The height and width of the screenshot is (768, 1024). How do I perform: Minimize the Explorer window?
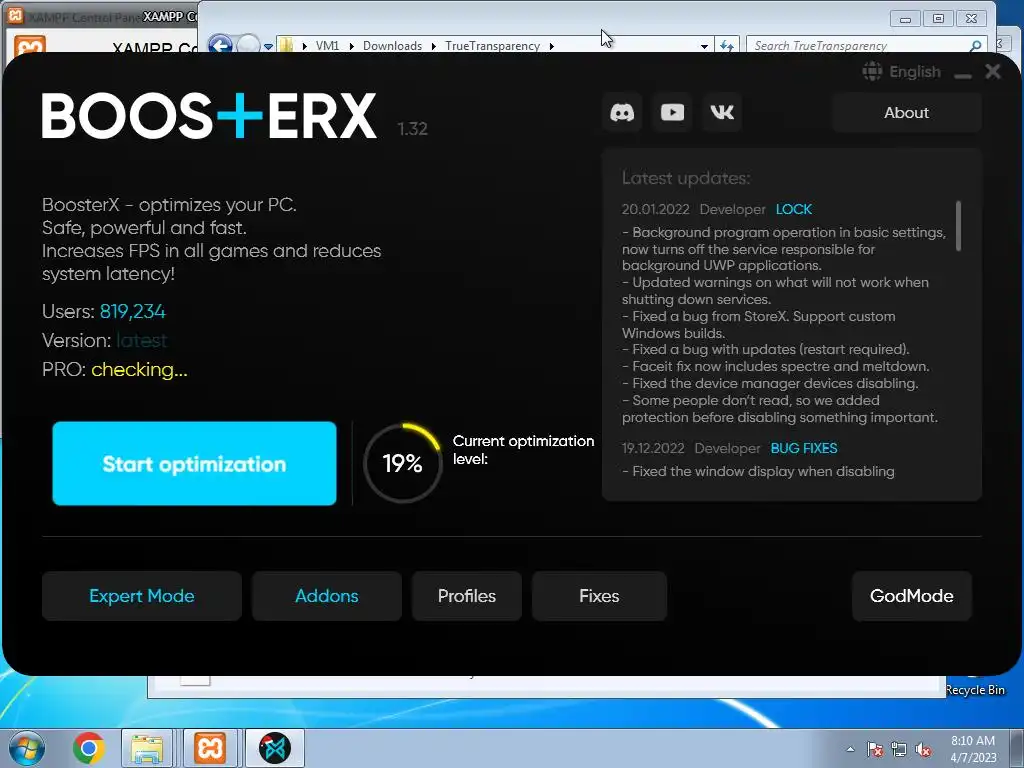905,18
